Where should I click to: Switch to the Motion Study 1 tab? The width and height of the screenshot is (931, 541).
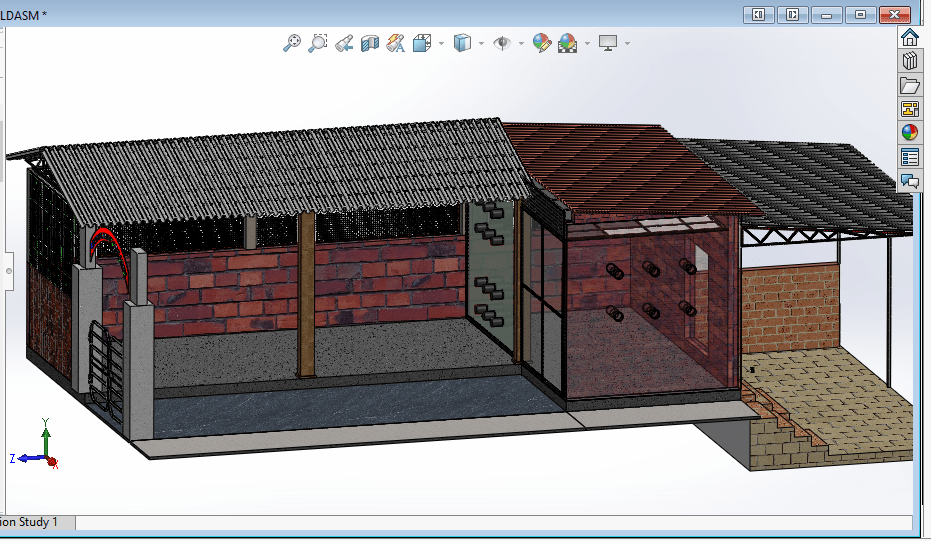tap(30, 522)
